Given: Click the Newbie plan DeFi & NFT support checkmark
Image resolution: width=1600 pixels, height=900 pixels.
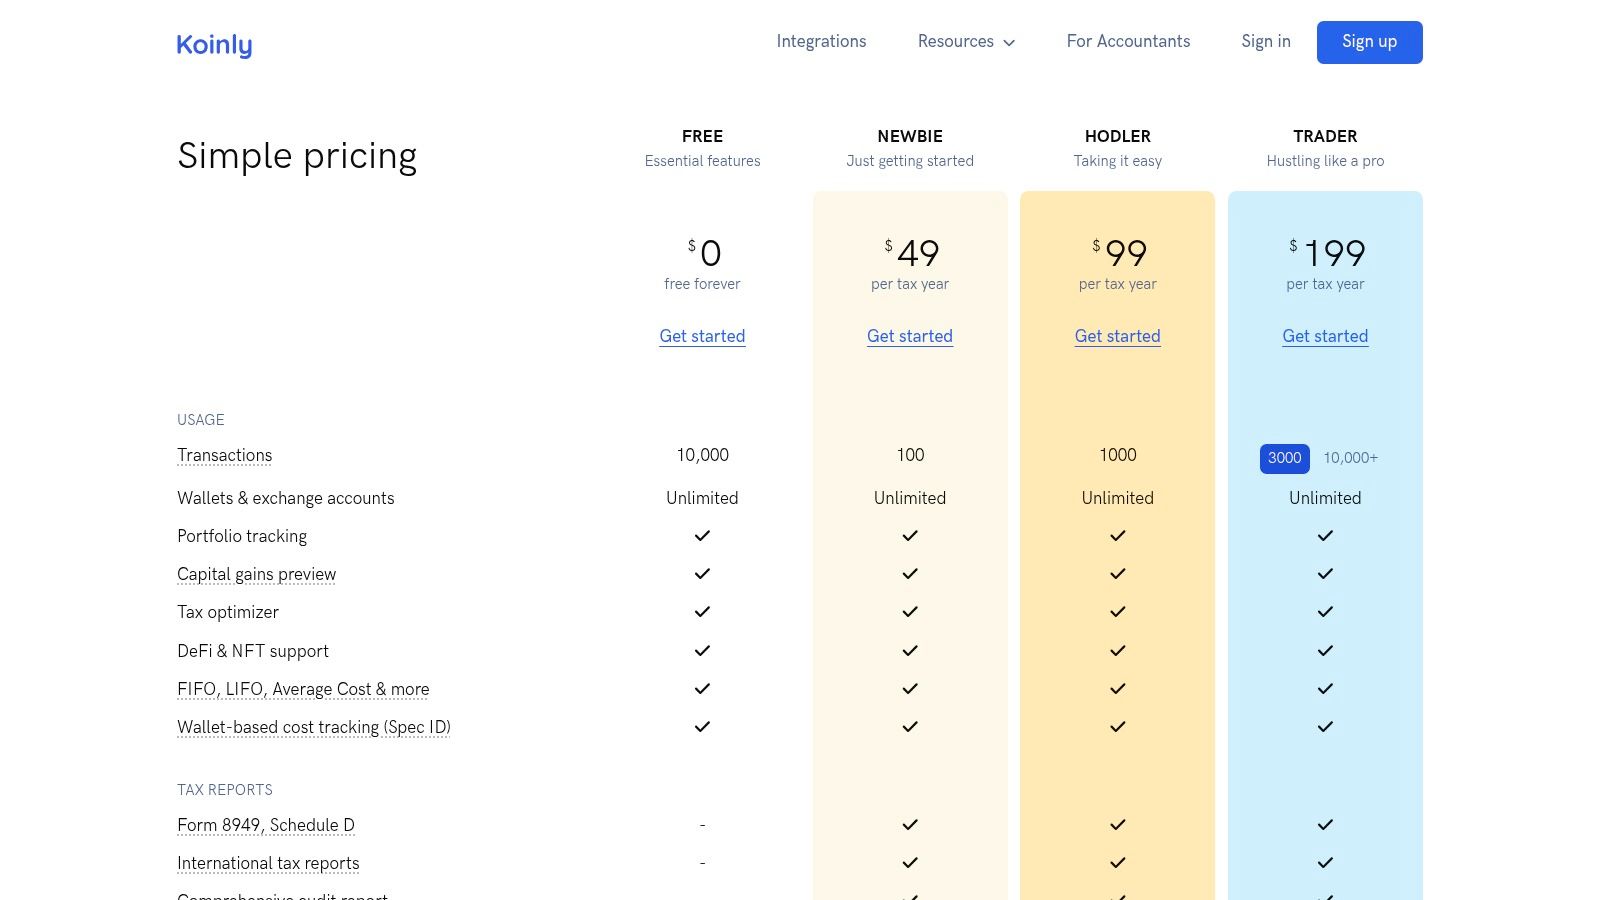Looking at the screenshot, I should click(x=910, y=651).
